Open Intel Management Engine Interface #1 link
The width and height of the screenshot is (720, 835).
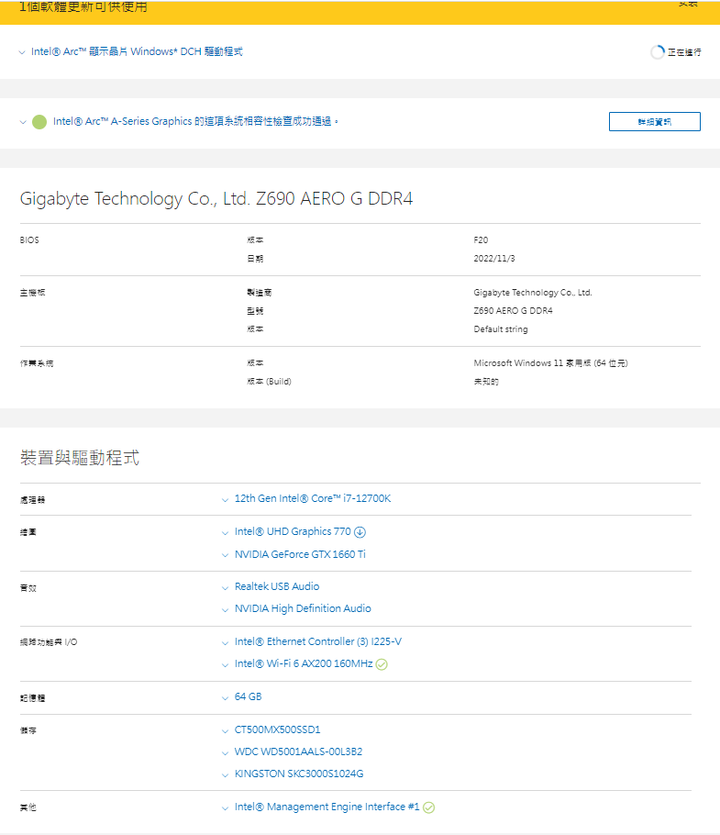coord(327,807)
